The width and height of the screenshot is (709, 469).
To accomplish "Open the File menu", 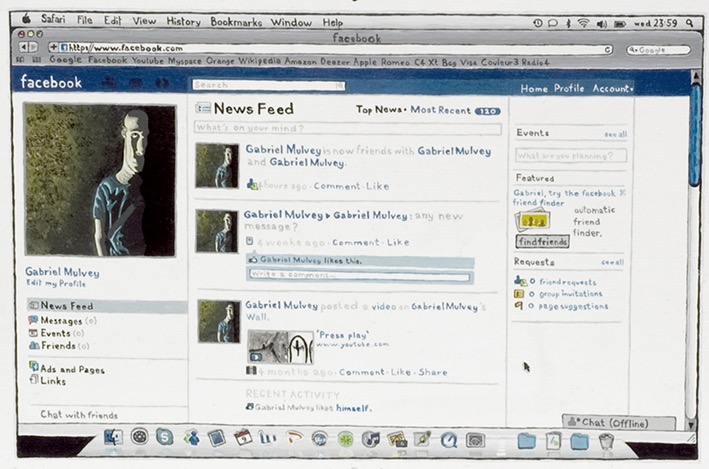I will tap(85, 20).
